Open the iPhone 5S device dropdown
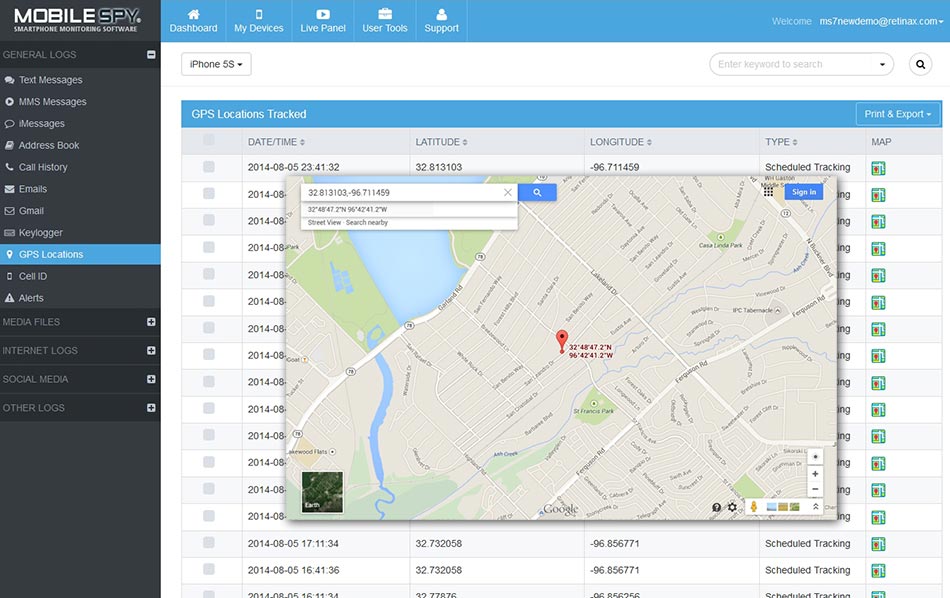The width and height of the screenshot is (950, 598). click(216, 65)
